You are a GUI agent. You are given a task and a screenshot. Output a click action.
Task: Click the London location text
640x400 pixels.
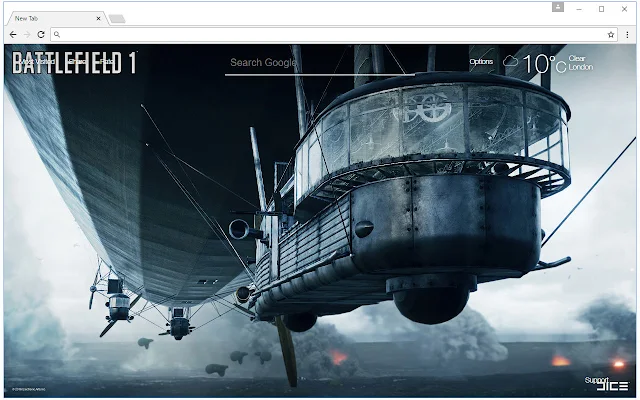[580, 67]
